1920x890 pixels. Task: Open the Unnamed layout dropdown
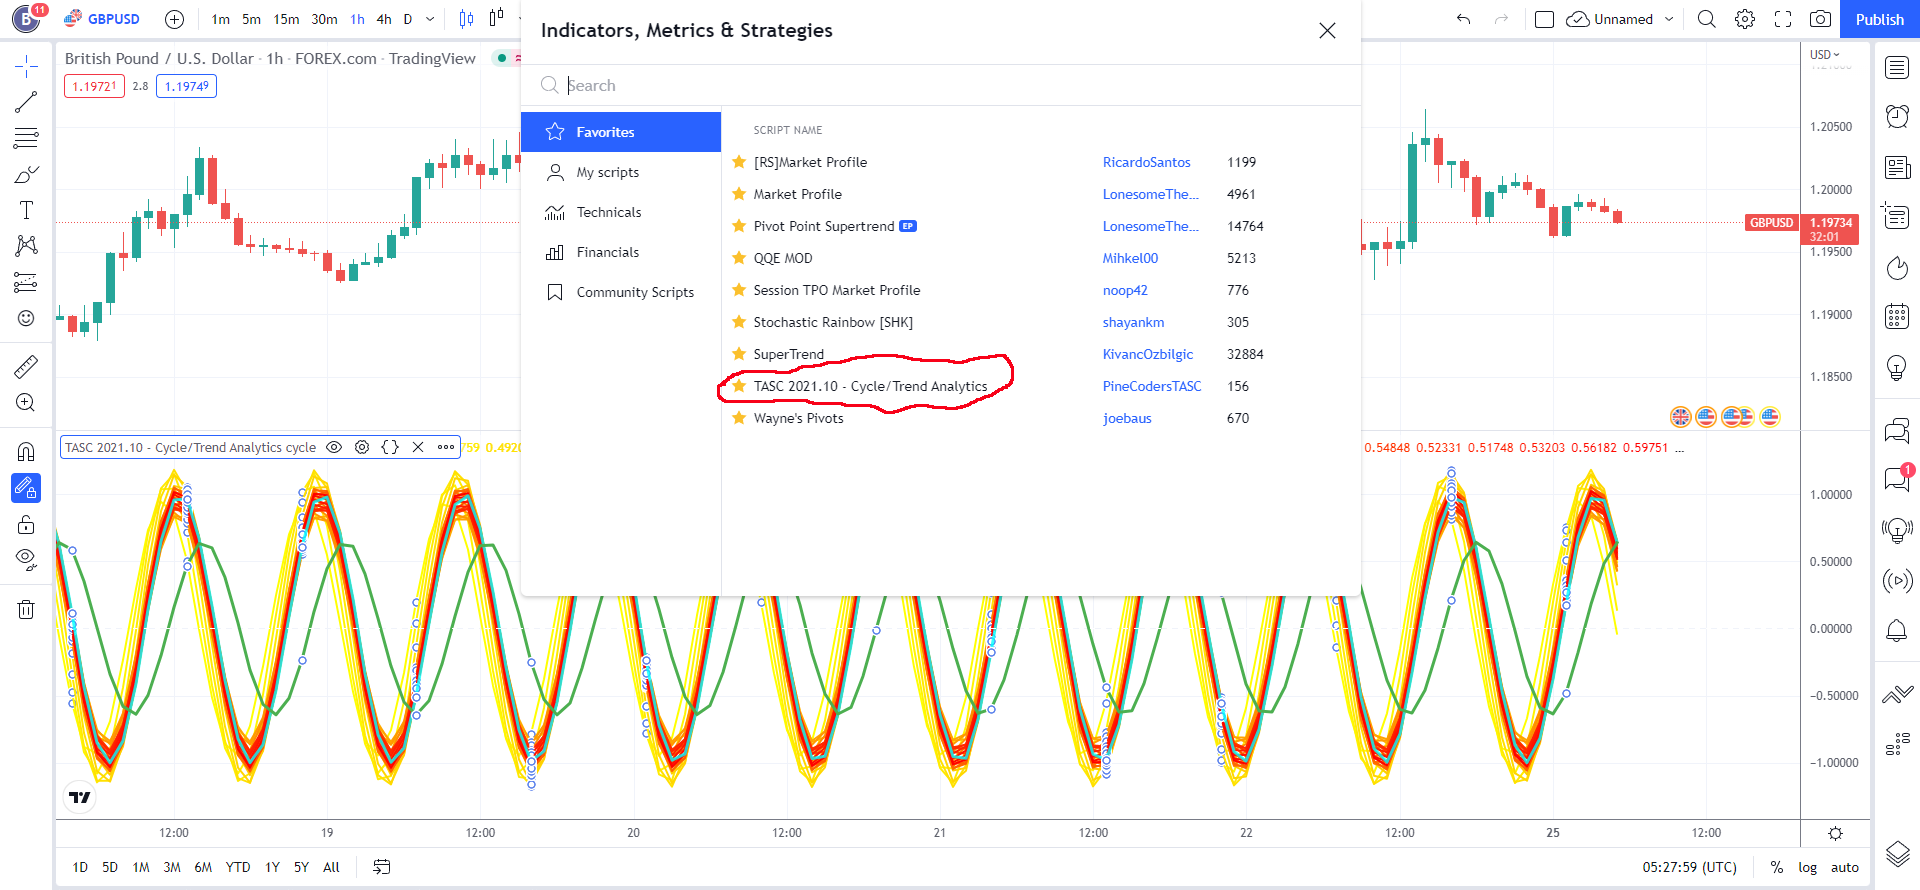tap(1669, 19)
